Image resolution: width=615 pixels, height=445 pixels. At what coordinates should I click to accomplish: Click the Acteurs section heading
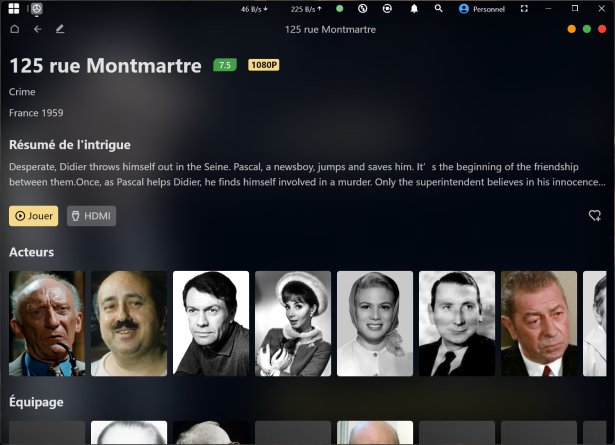click(x=31, y=252)
